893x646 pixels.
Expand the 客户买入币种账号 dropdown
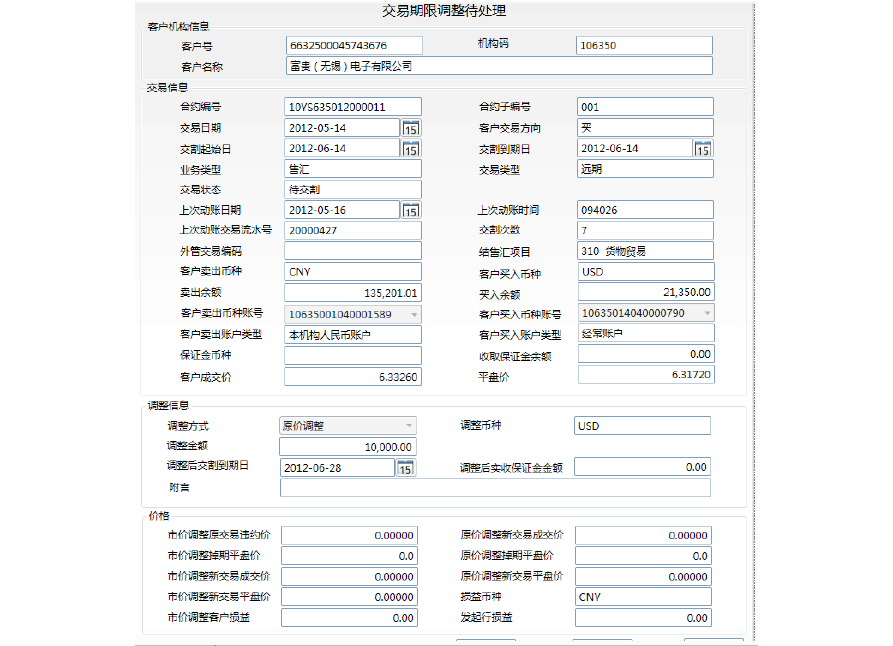coord(707,313)
